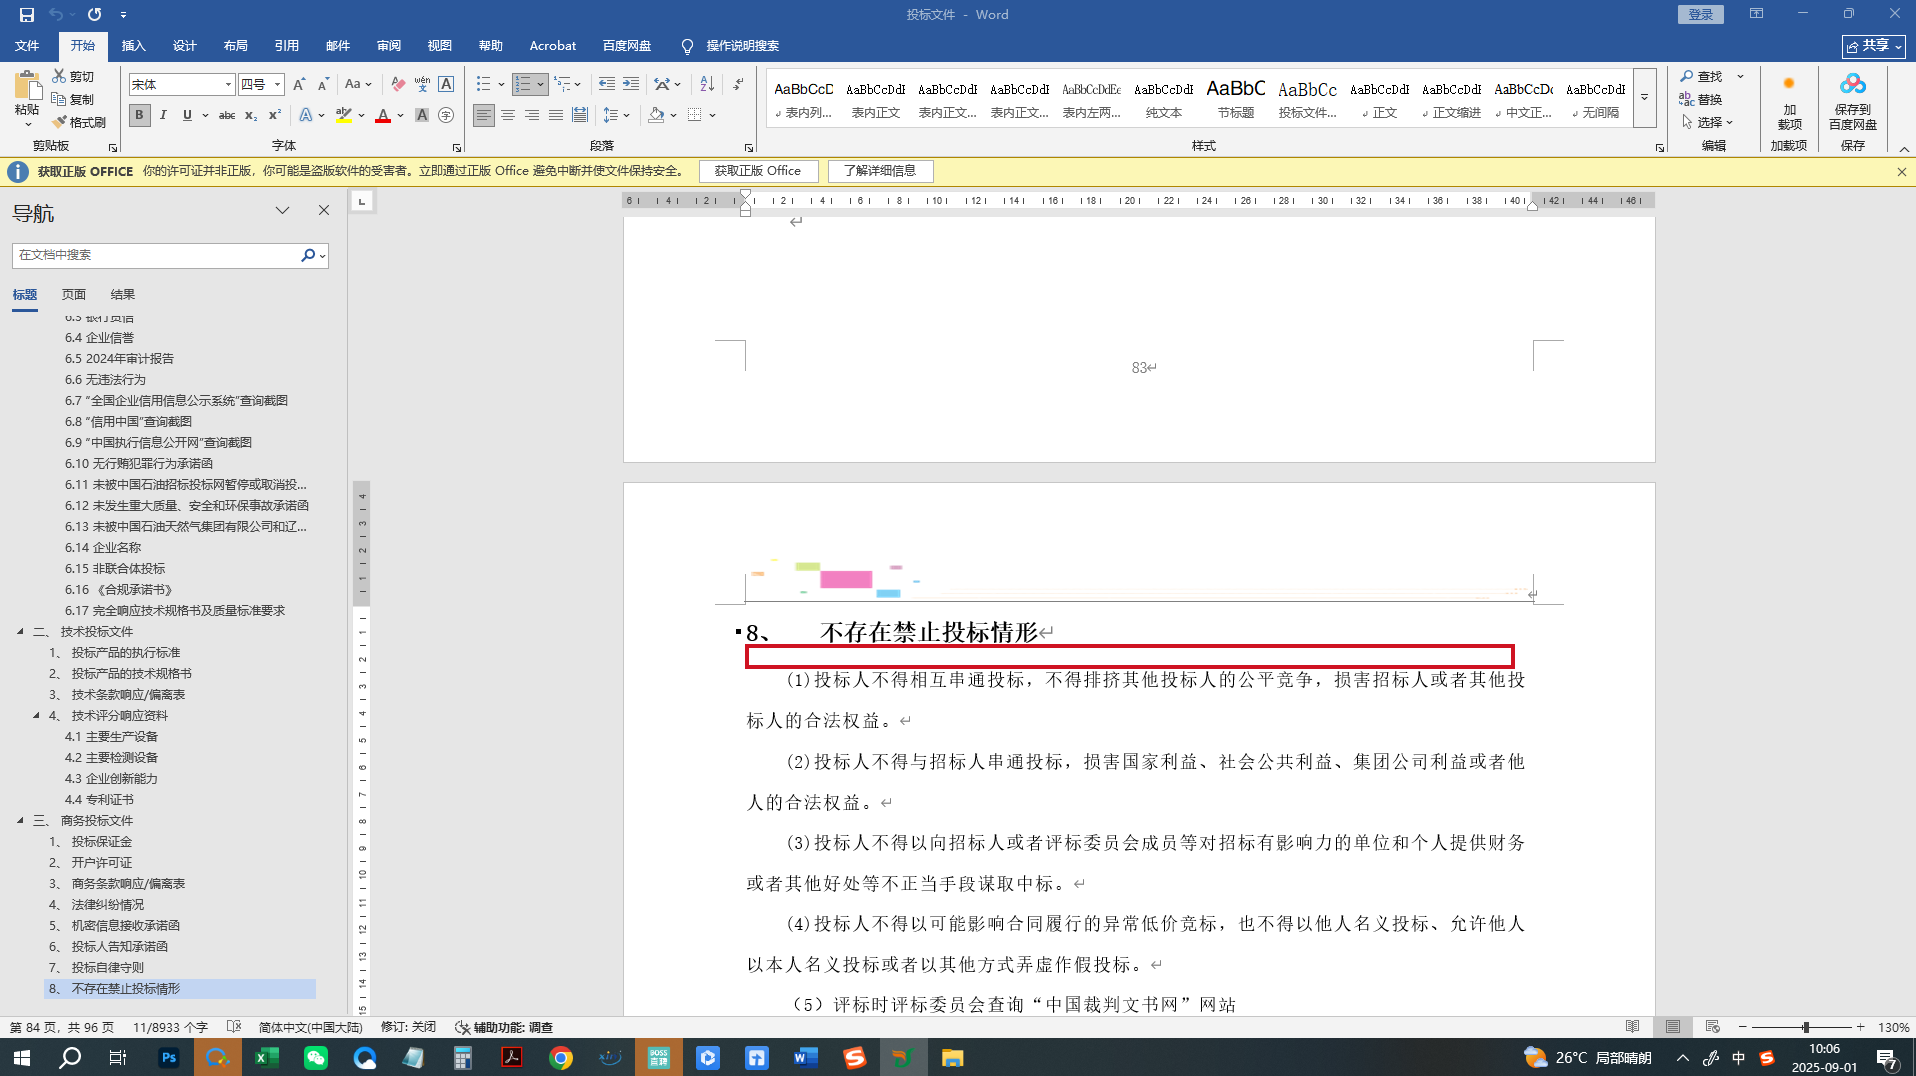Open the font name dropdown

[x=228, y=85]
